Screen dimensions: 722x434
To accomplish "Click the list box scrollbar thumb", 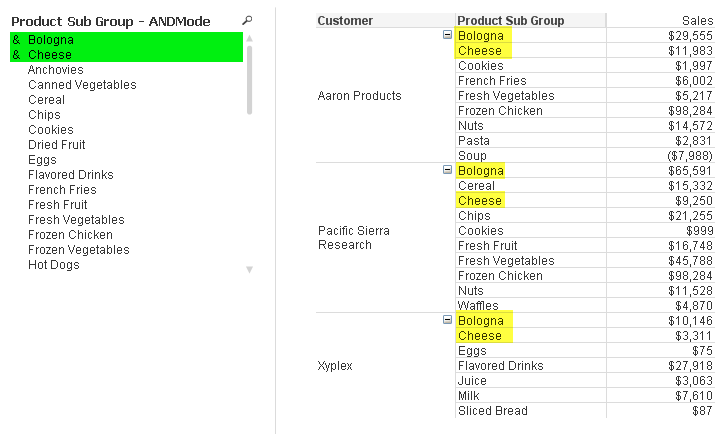I will pyautogui.click(x=250, y=79).
